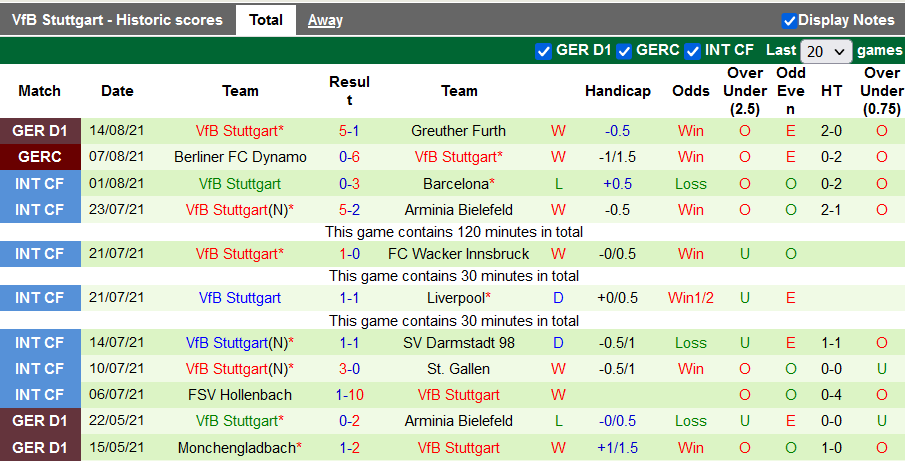Open the Greuther Furth team link
Screen dimensions: 905x461
pyautogui.click(x=458, y=131)
